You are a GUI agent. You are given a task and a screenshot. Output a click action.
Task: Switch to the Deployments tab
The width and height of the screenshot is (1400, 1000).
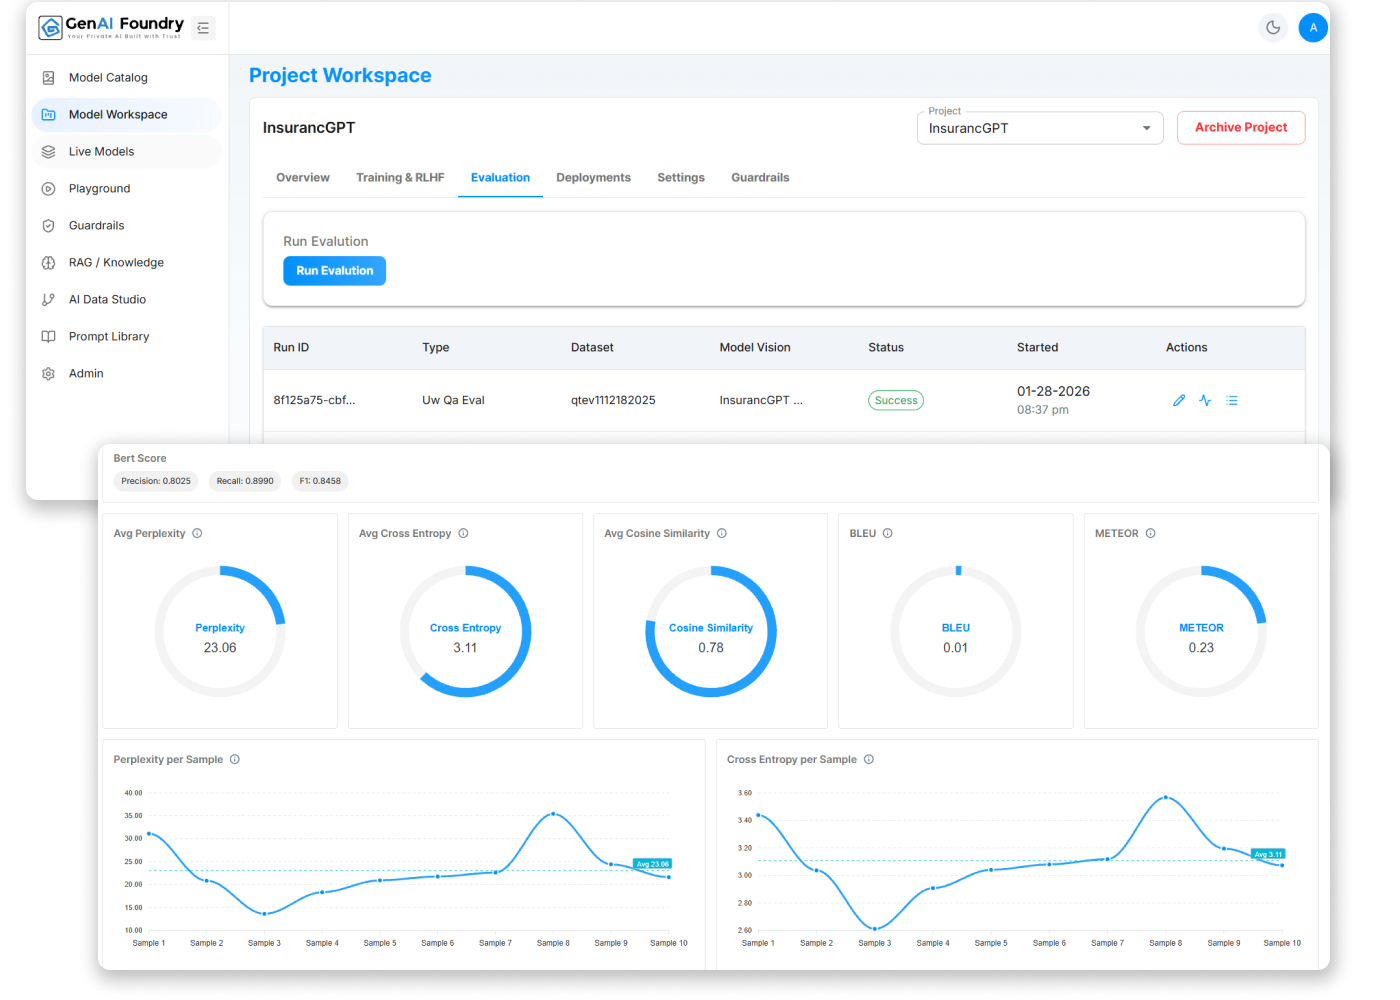point(593,178)
